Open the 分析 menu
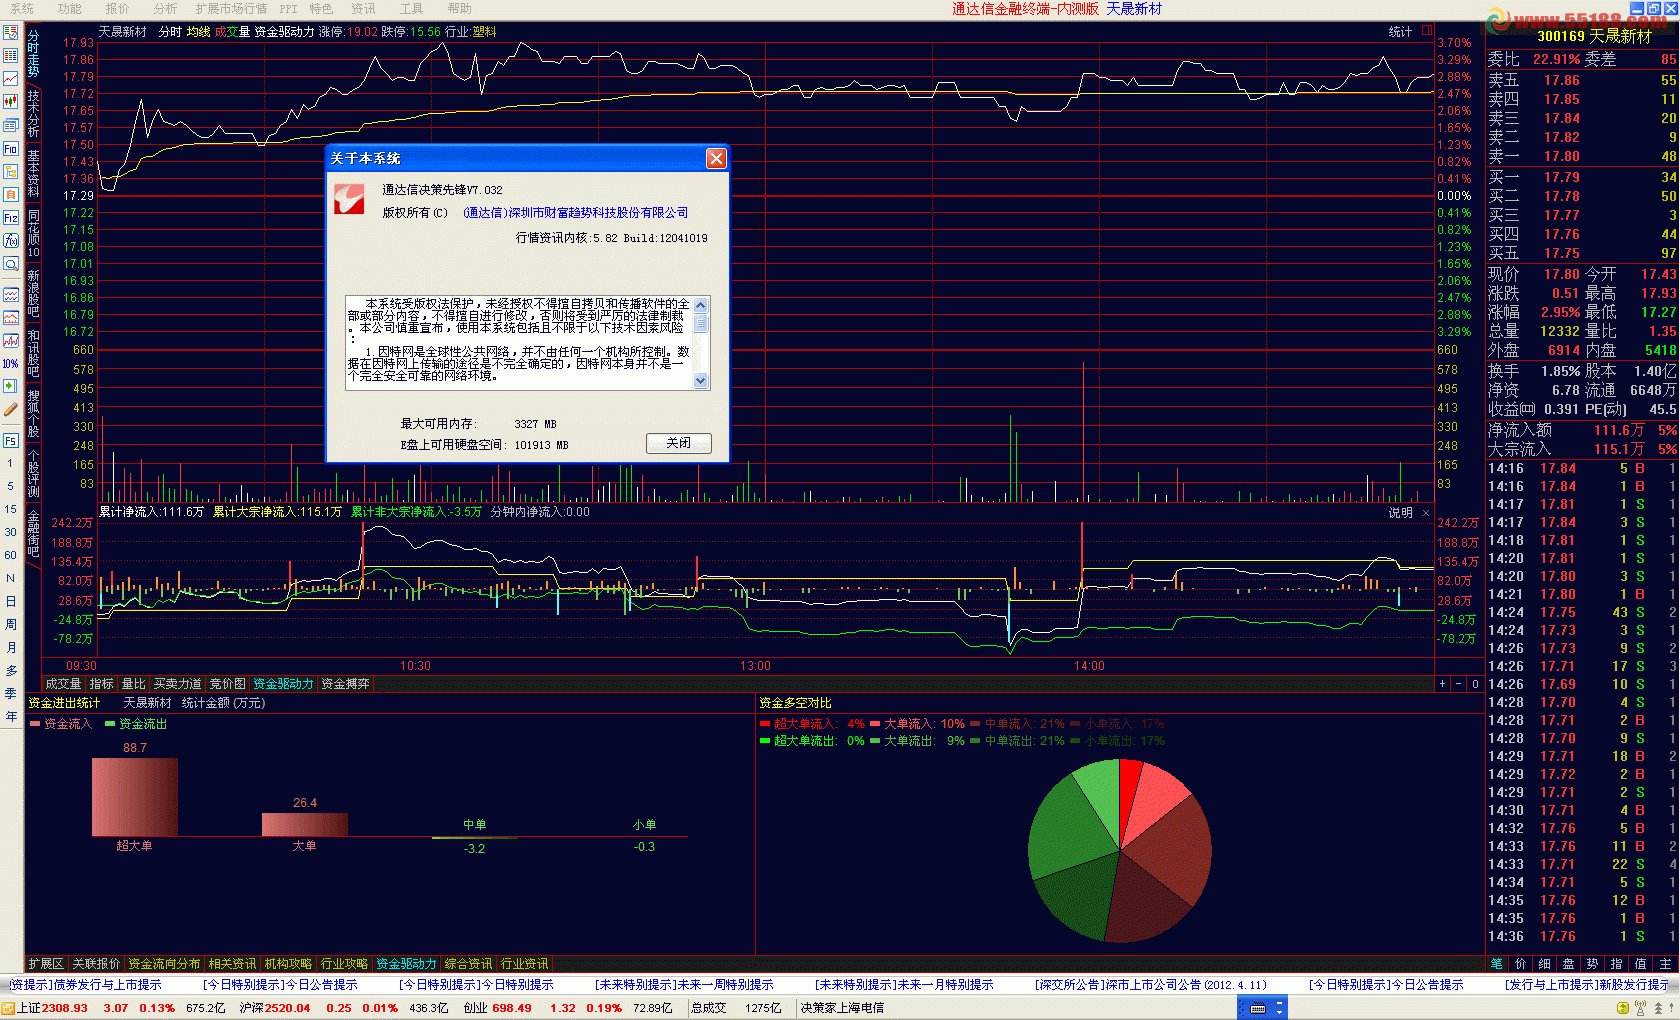The image size is (1680, 1020). (x=165, y=8)
